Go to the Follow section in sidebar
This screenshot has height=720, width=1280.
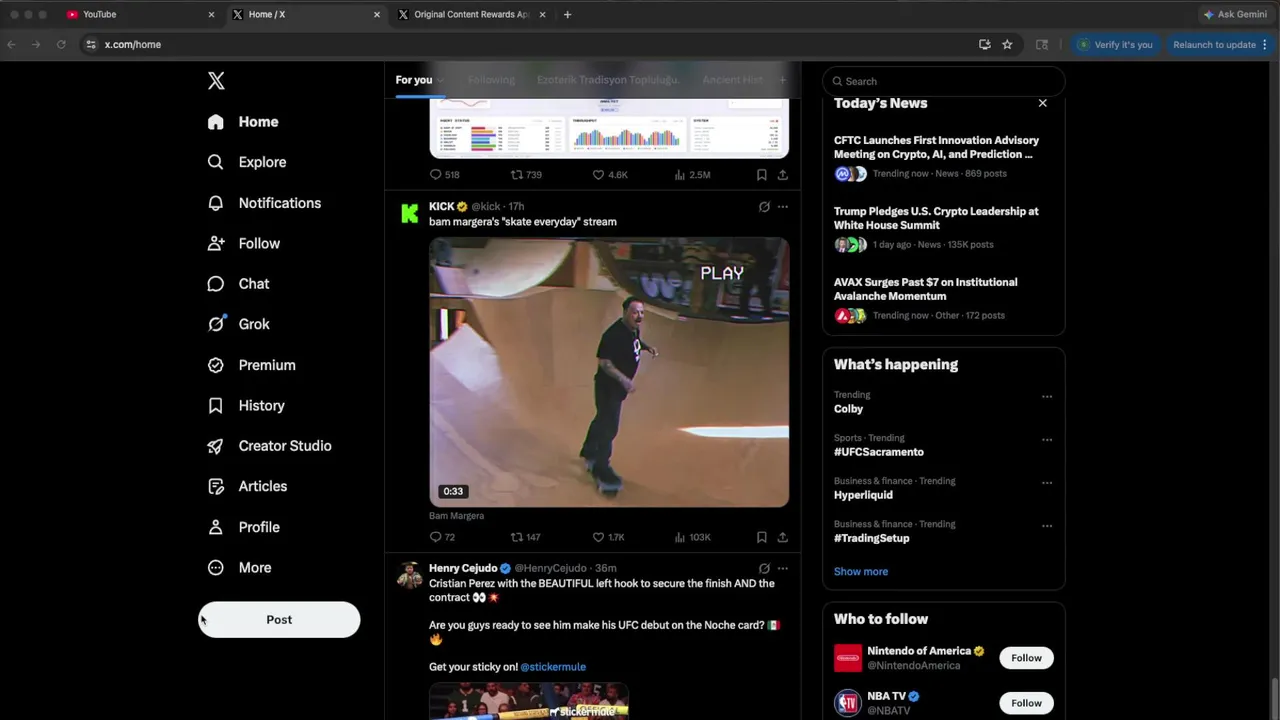tap(243, 243)
